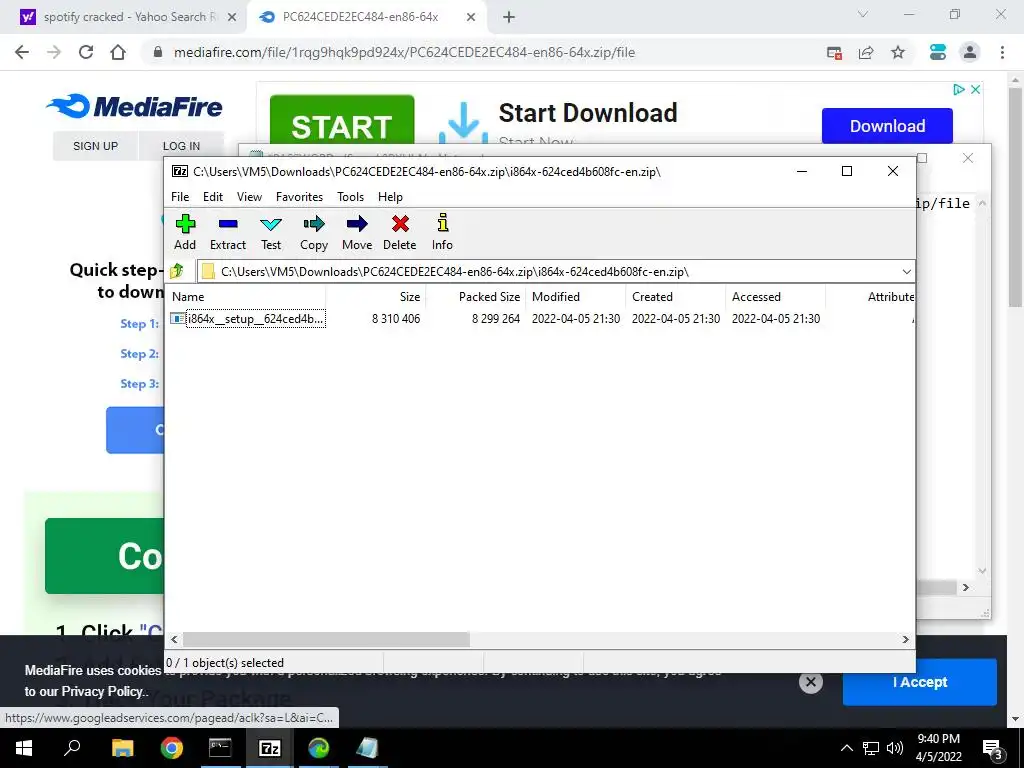
Task: Click the SIGN UP button on MediaFire
Action: [95, 146]
